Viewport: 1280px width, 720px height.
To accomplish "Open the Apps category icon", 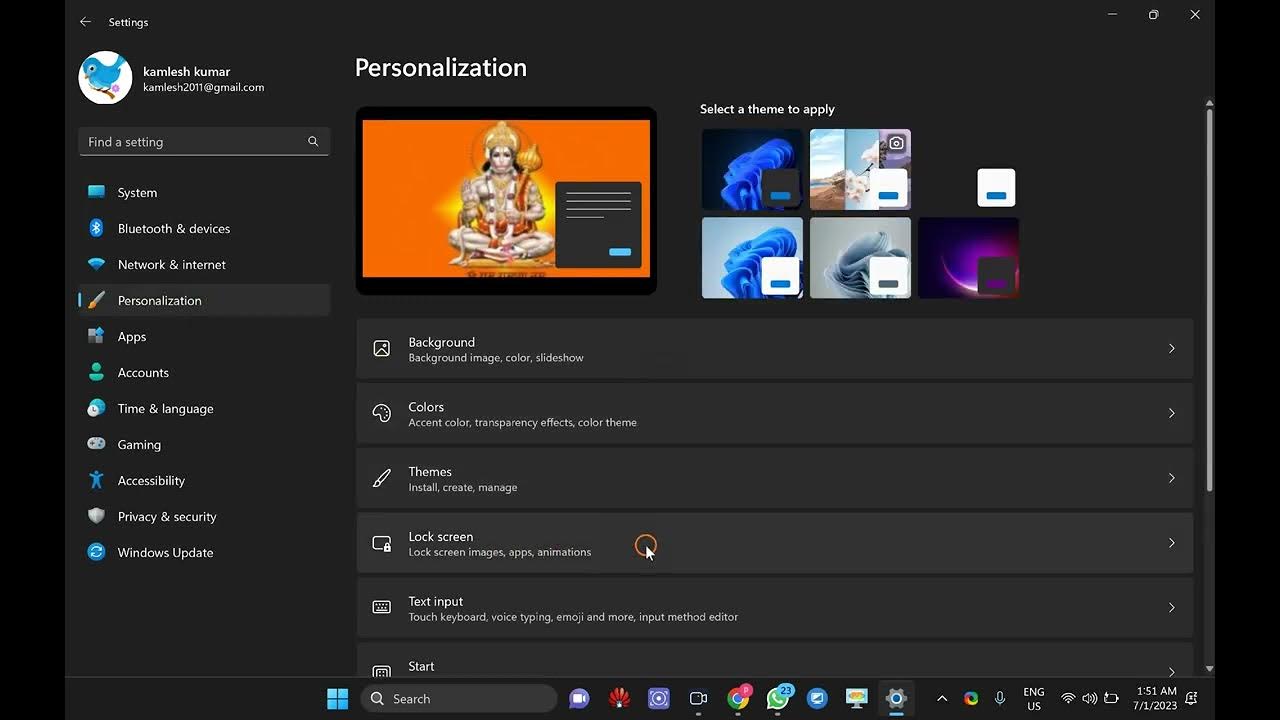I will 96,336.
